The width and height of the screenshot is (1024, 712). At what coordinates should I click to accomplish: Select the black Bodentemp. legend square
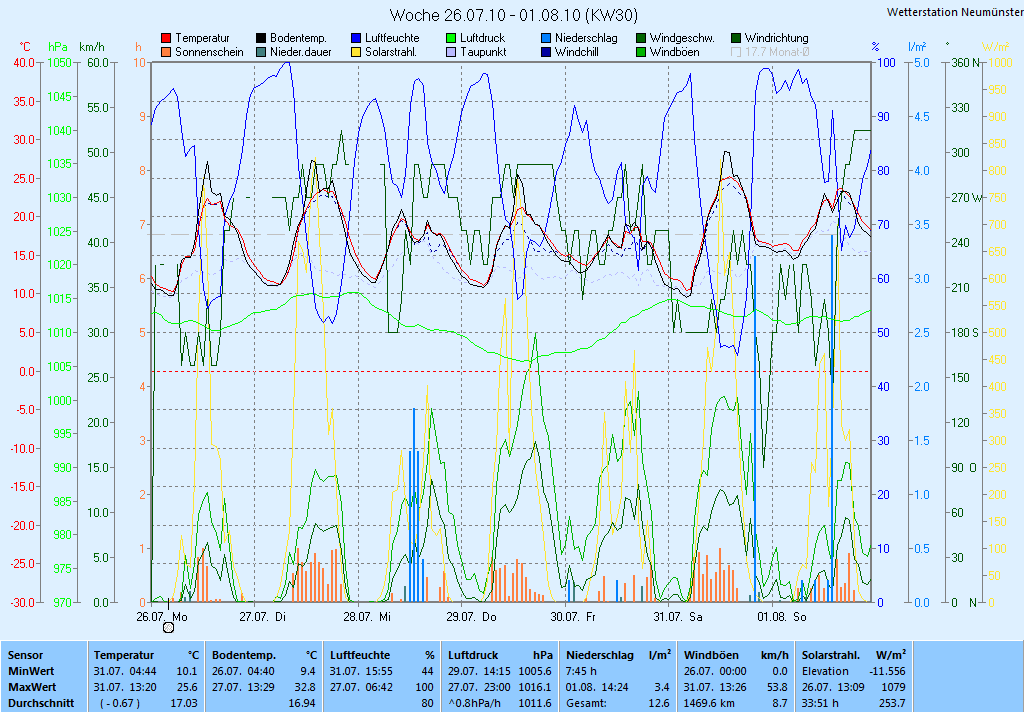point(261,38)
